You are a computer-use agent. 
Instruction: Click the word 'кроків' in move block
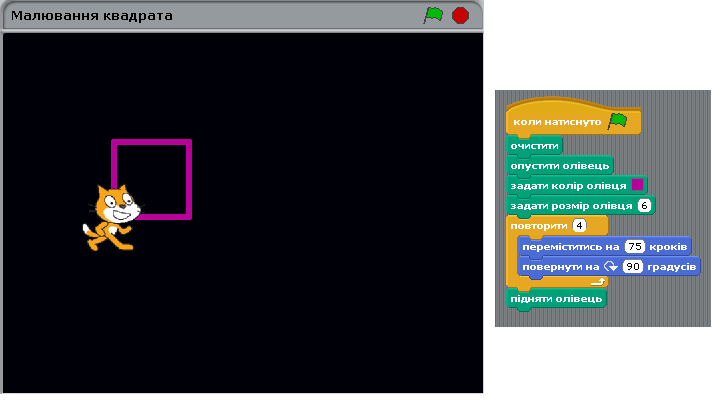pyautogui.click(x=668, y=247)
